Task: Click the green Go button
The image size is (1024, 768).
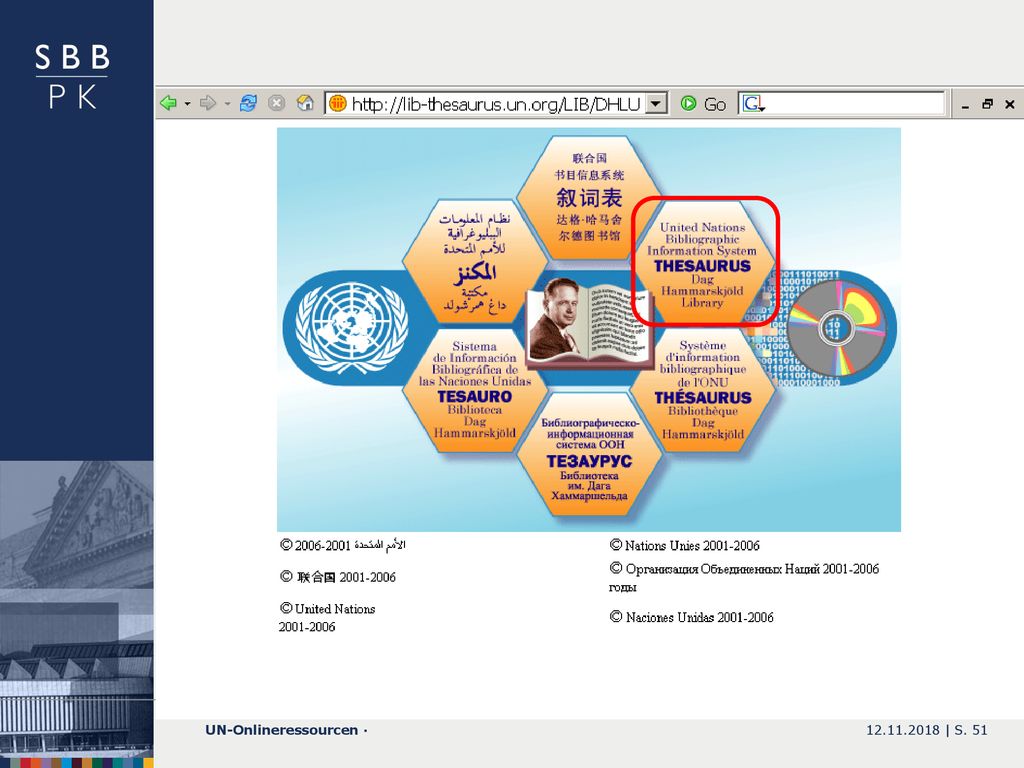Action: click(703, 104)
